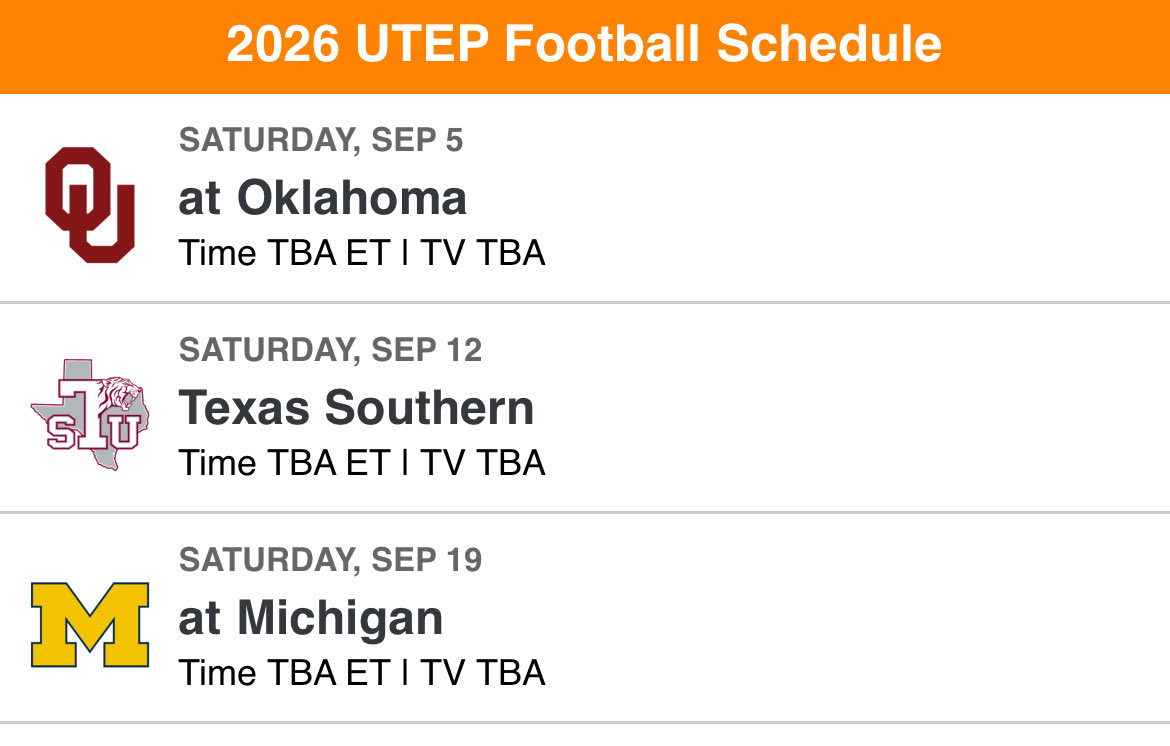Click 'Time TBA ET' under Texas Southern game
Viewport: 1170px width, 746px height.
point(283,463)
